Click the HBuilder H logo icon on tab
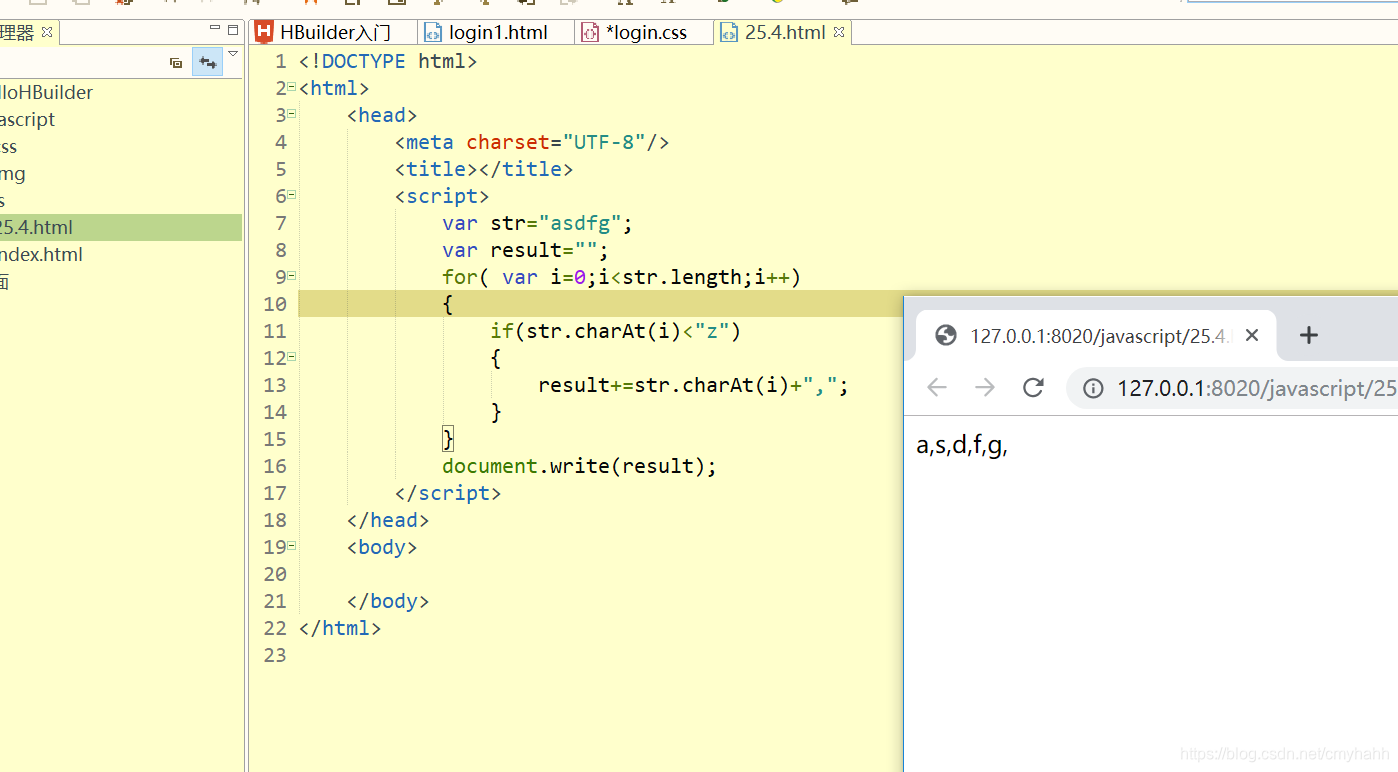 click(x=264, y=32)
